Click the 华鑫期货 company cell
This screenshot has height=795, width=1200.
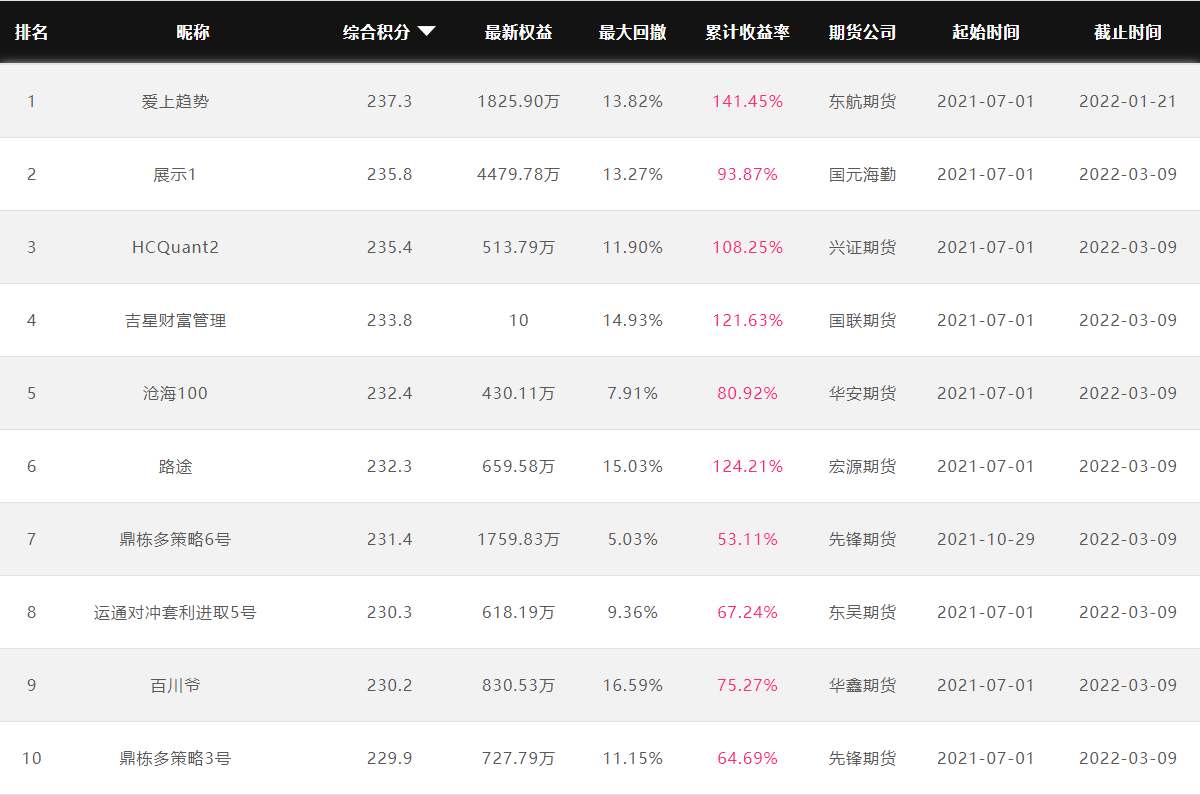click(x=862, y=685)
